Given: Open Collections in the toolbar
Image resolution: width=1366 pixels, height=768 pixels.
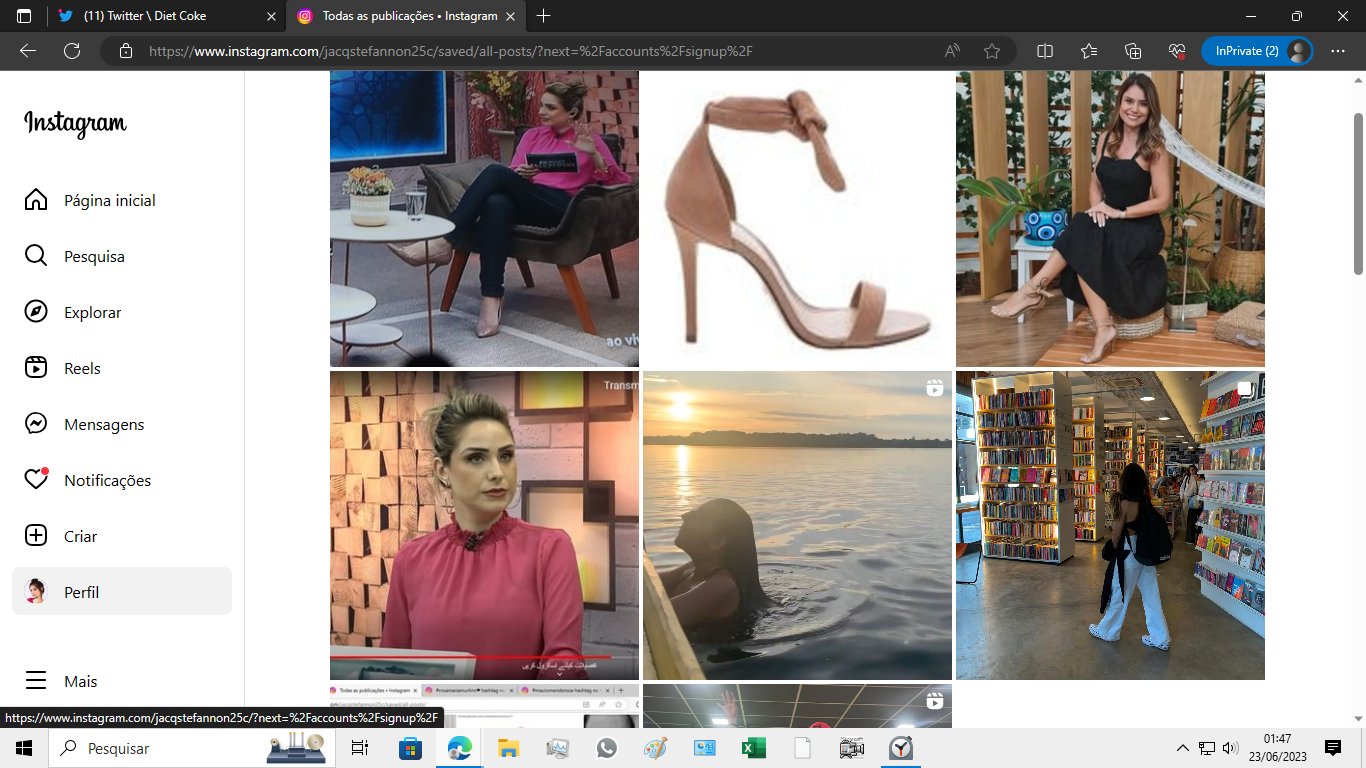Looking at the screenshot, I should (x=1133, y=51).
